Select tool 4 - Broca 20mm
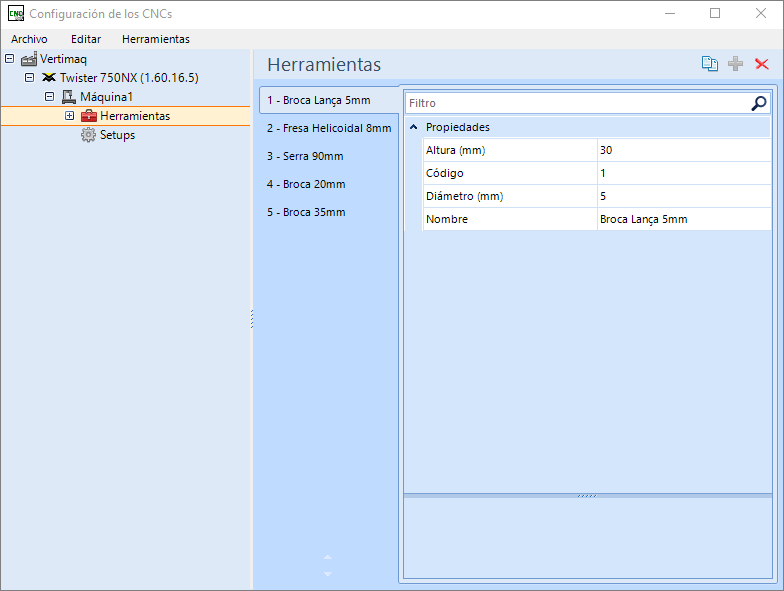Screen dimensions: 784x591 pos(328,184)
